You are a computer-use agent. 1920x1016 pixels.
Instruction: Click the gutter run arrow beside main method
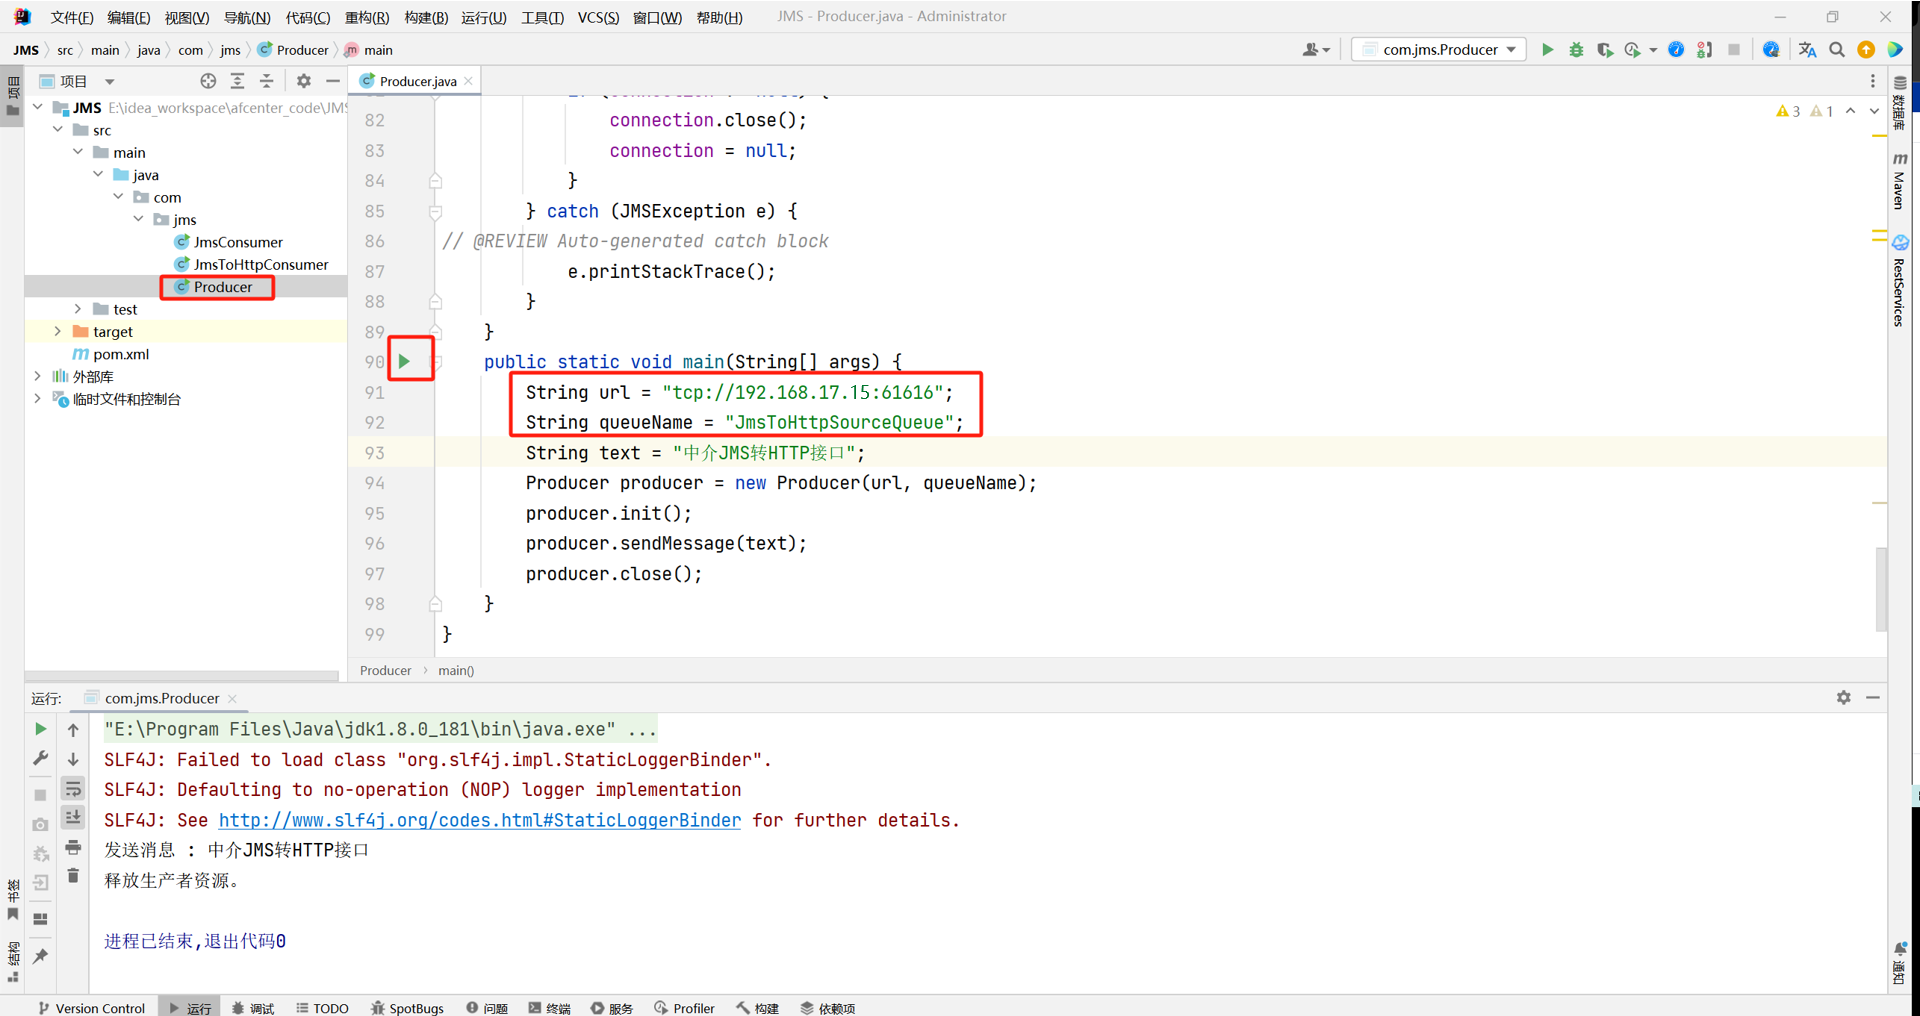[x=405, y=361]
